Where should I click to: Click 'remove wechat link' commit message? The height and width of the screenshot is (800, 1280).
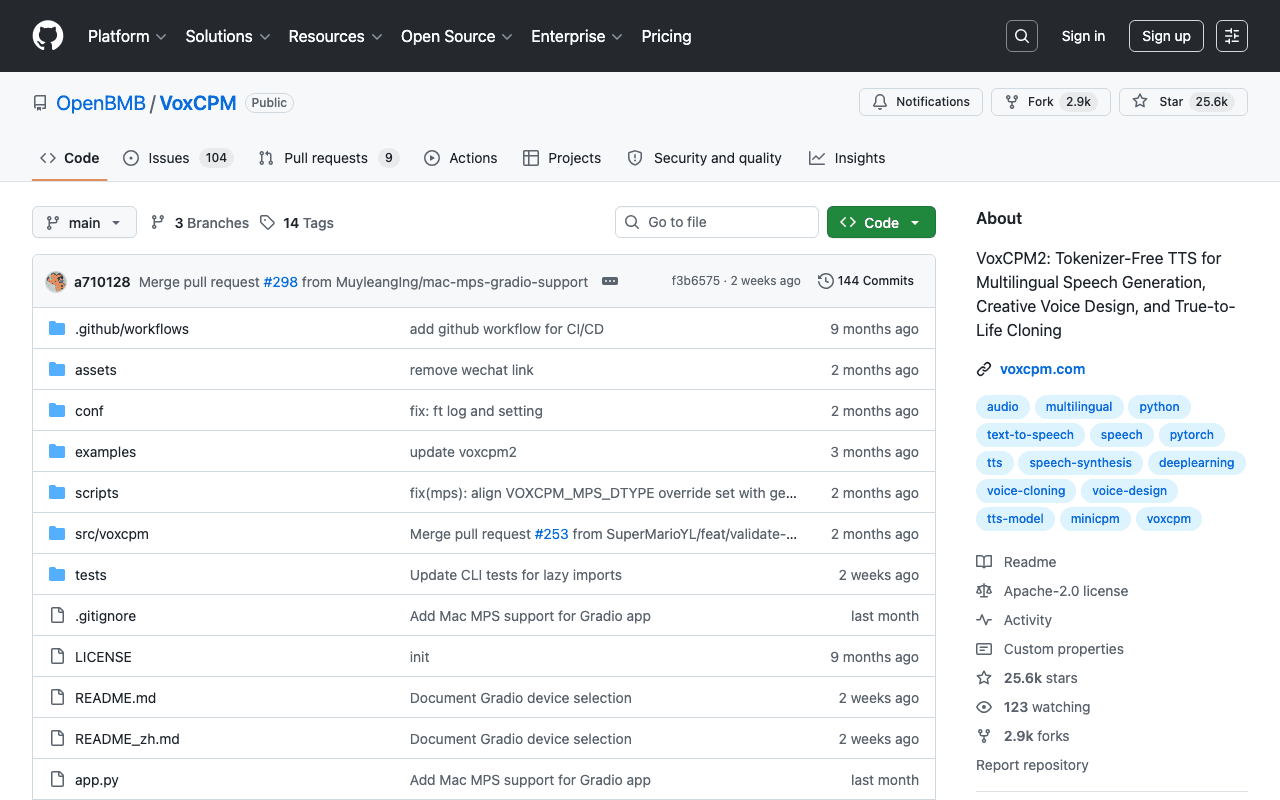[x=472, y=370]
